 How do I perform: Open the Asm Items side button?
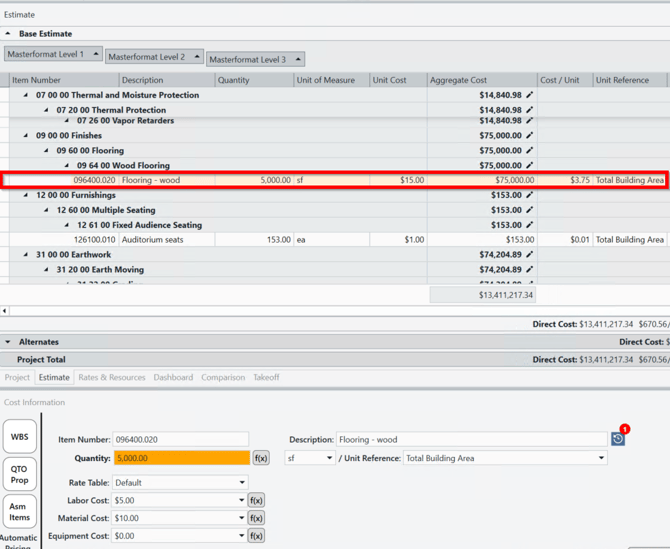19,512
